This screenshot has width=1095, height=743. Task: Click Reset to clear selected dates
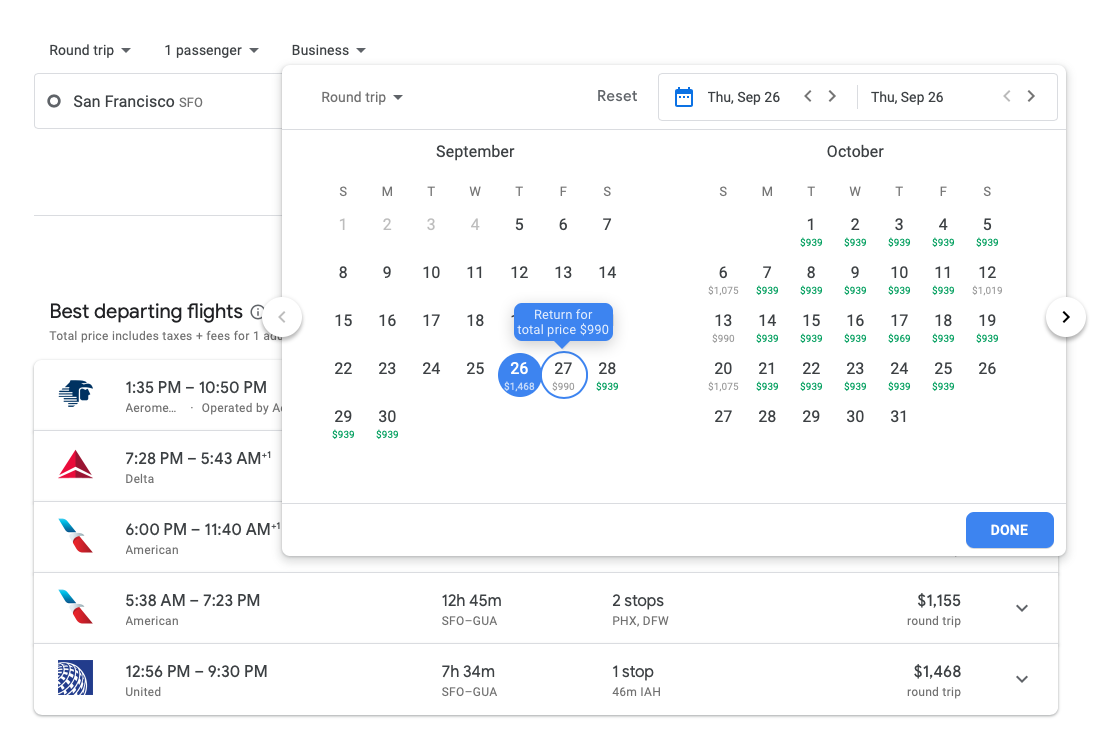coord(617,96)
